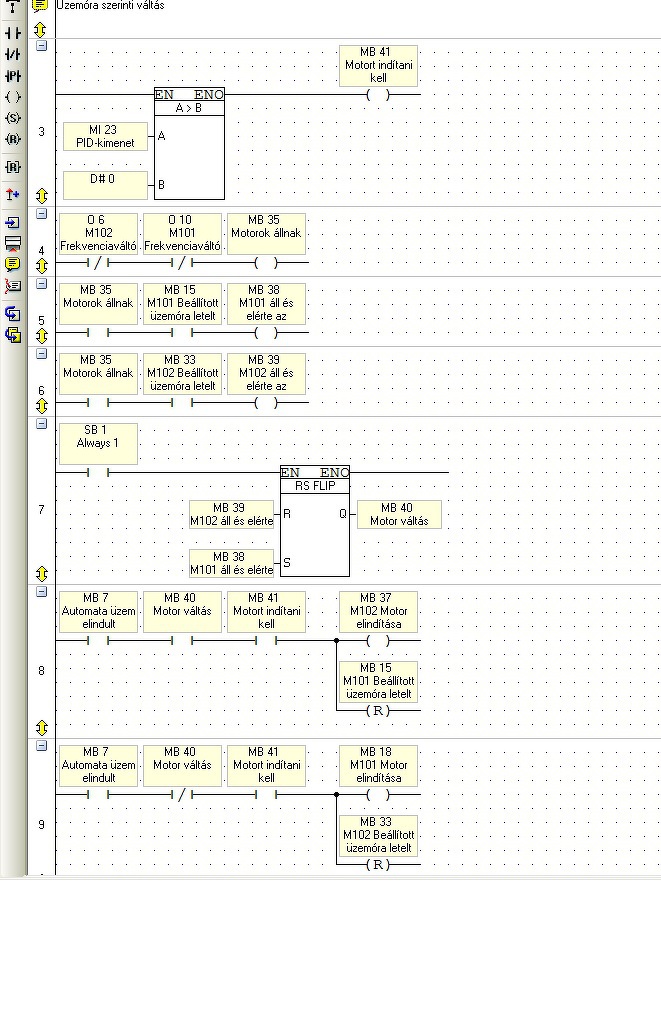Viewport: 661px width, 1029px height.
Task: Collapse rung 5 with the minus box
Action: pos(41,284)
